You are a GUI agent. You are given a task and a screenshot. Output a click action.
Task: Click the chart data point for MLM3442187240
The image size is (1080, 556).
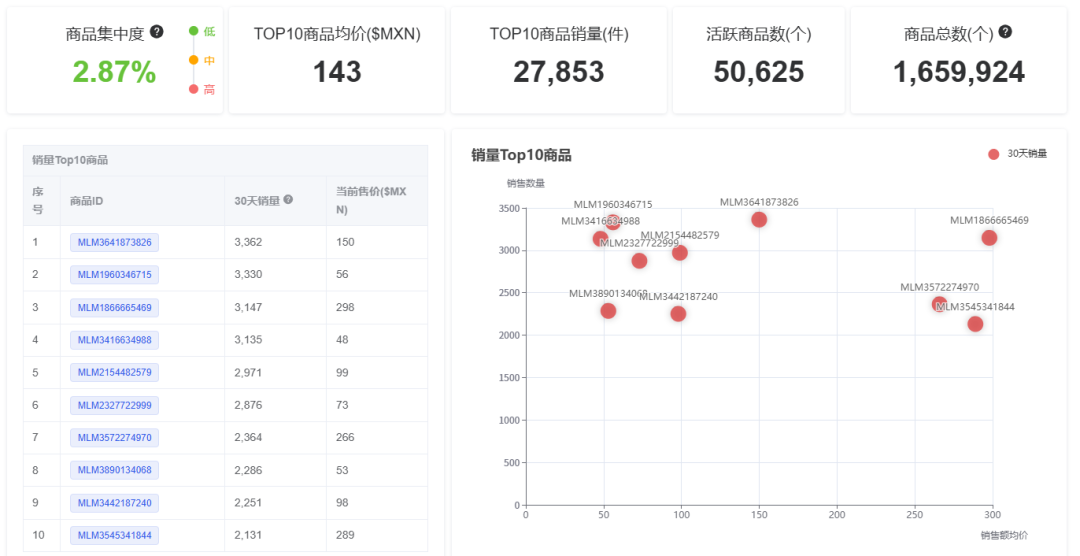(678, 314)
